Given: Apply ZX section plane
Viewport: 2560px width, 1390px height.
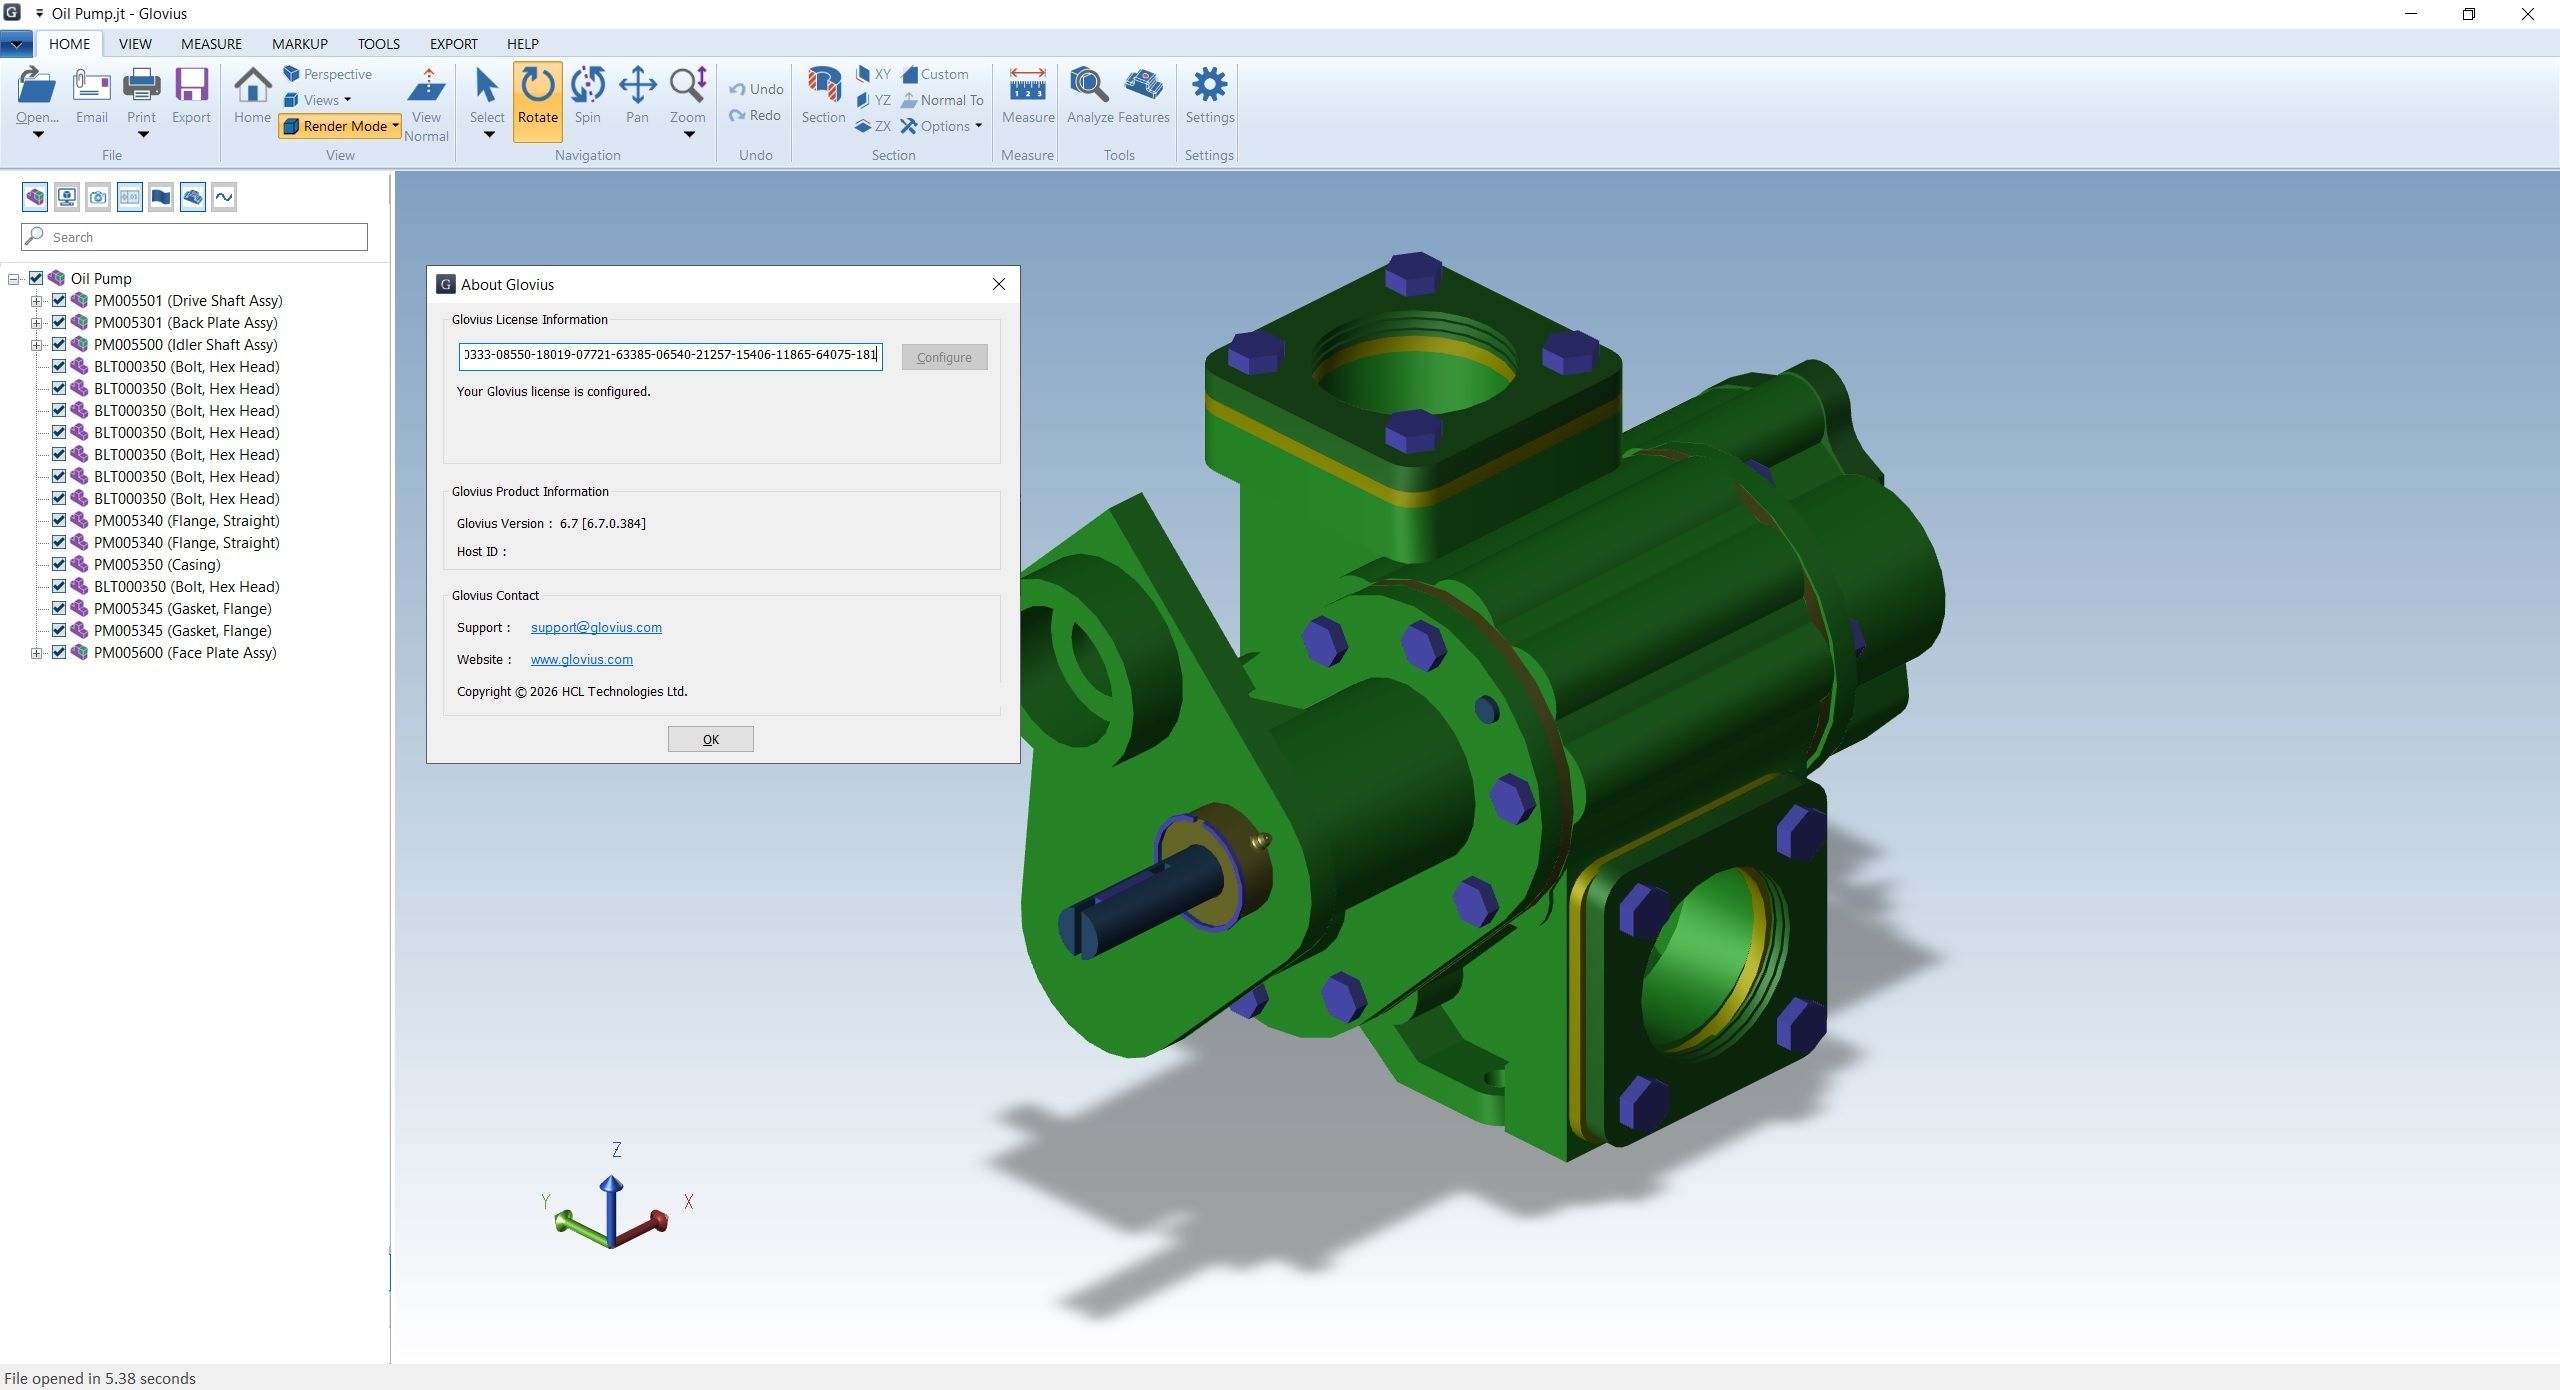Looking at the screenshot, I should coord(873,126).
